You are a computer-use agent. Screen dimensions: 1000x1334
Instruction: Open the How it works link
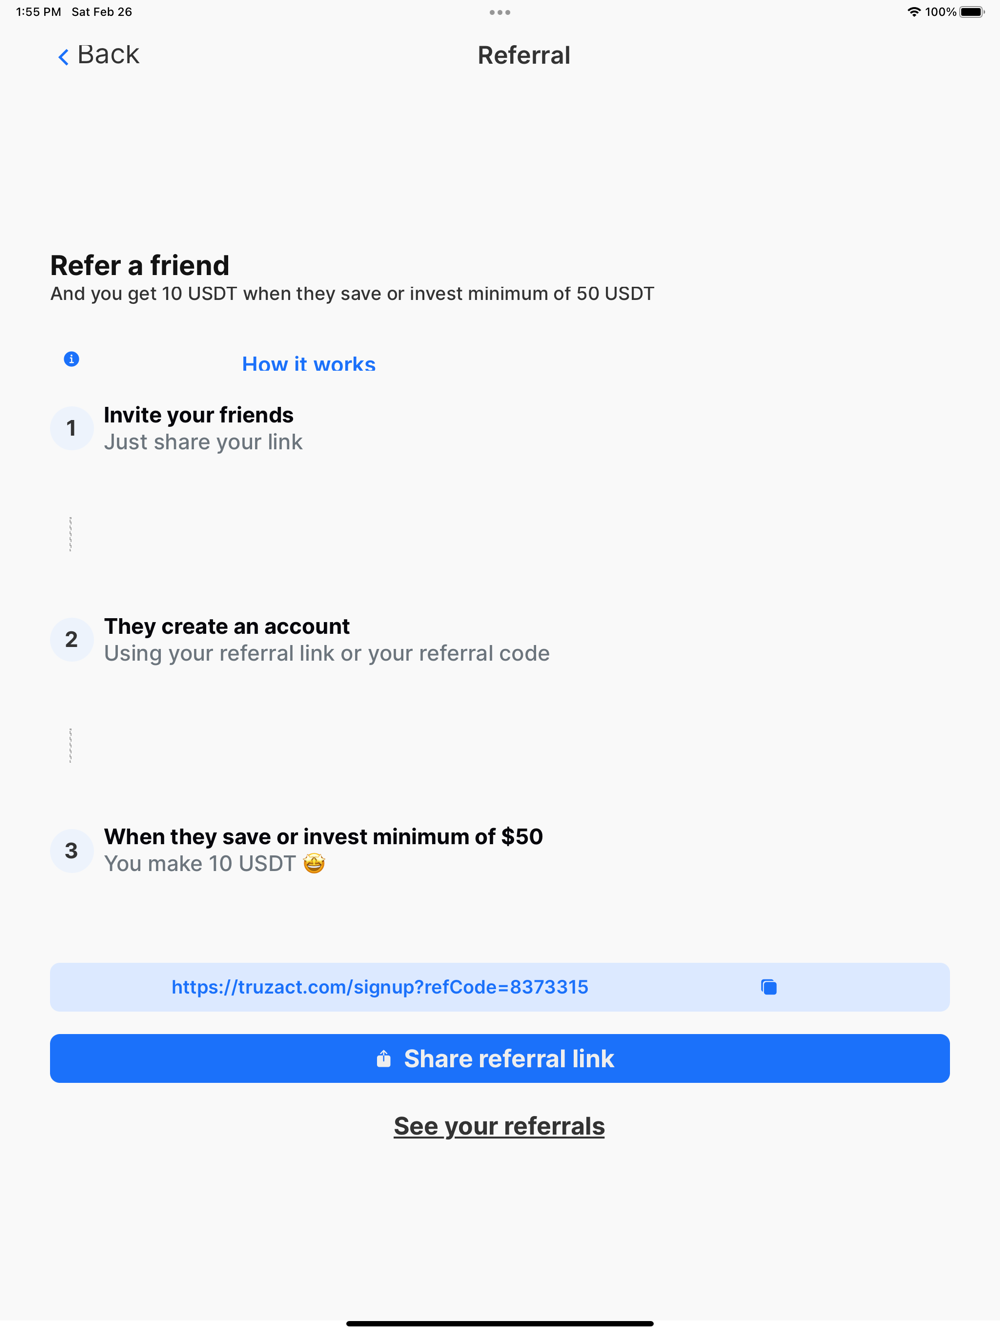point(309,364)
